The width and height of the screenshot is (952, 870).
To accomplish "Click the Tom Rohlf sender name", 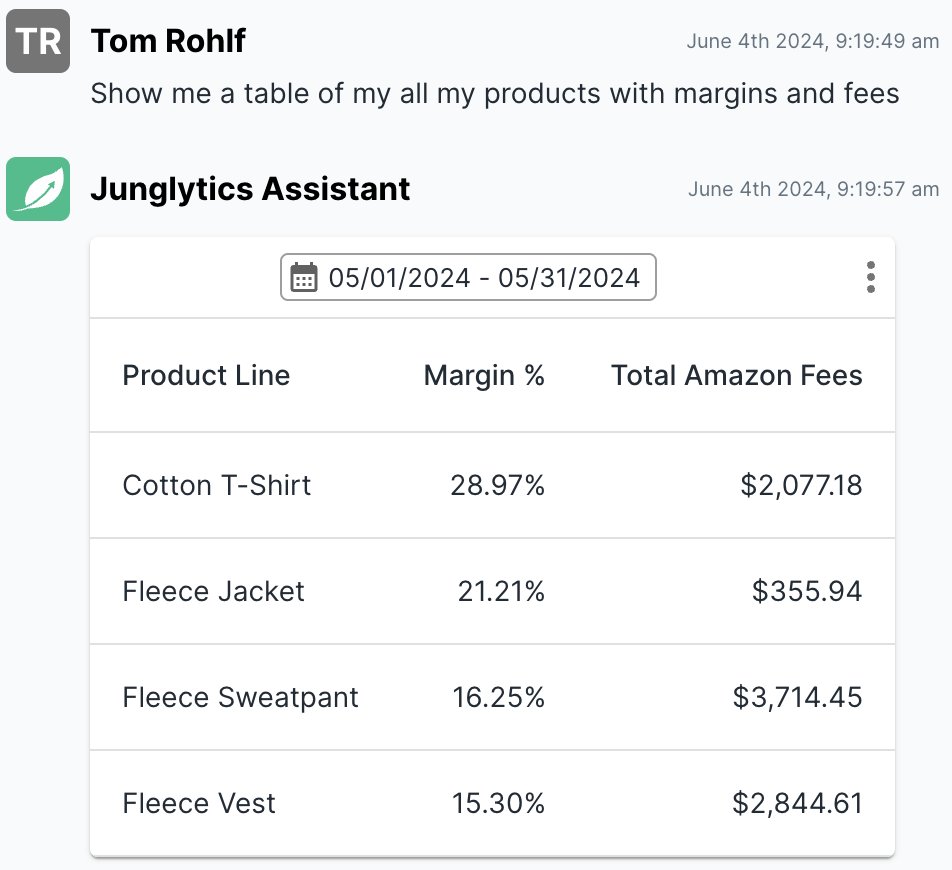I will pos(168,41).
